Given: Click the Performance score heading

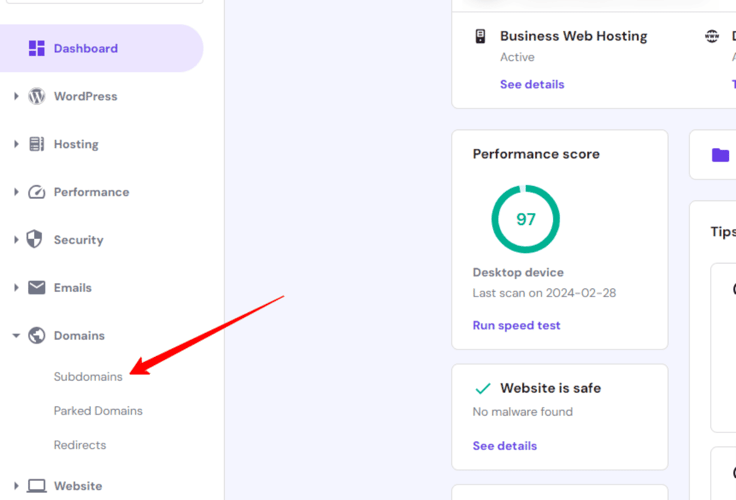Looking at the screenshot, I should coord(536,154).
